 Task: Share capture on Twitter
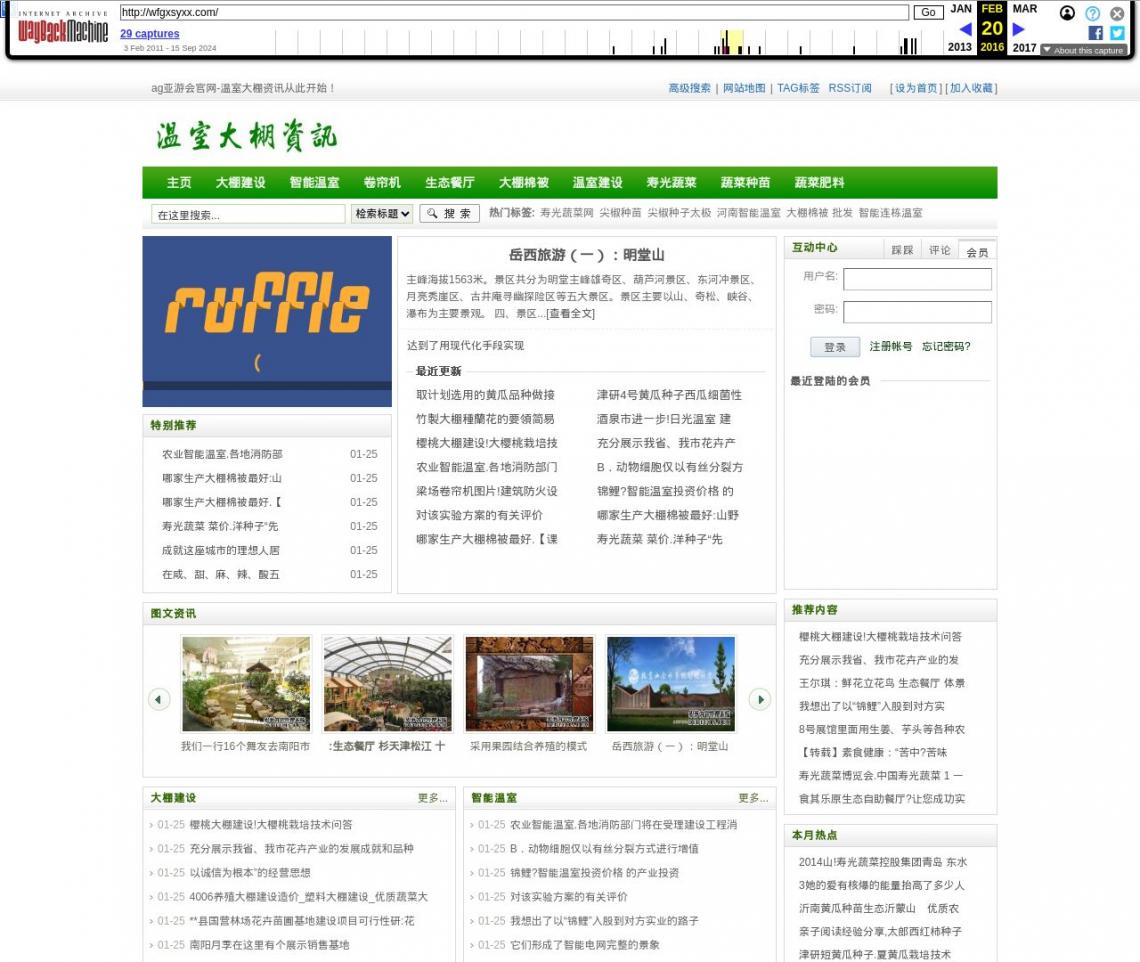point(1117,33)
